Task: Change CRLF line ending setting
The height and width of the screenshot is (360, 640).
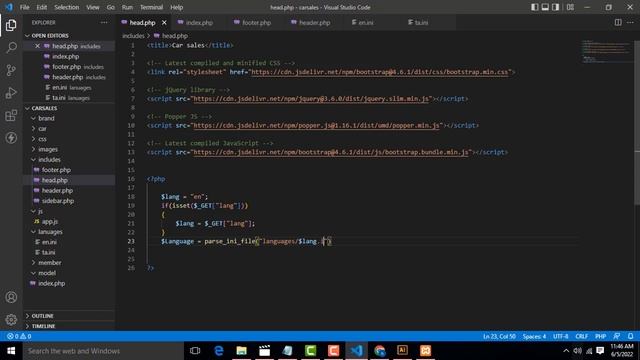Action: pyautogui.click(x=582, y=336)
